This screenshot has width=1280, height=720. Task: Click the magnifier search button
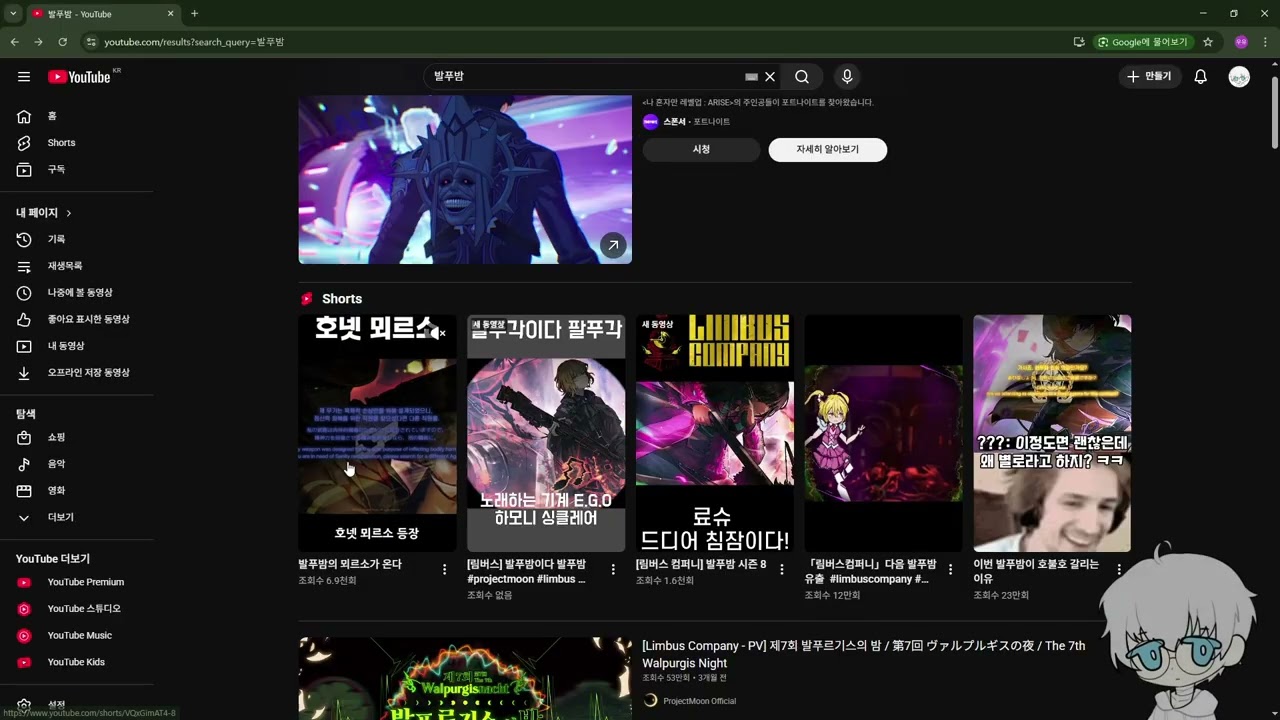point(802,77)
